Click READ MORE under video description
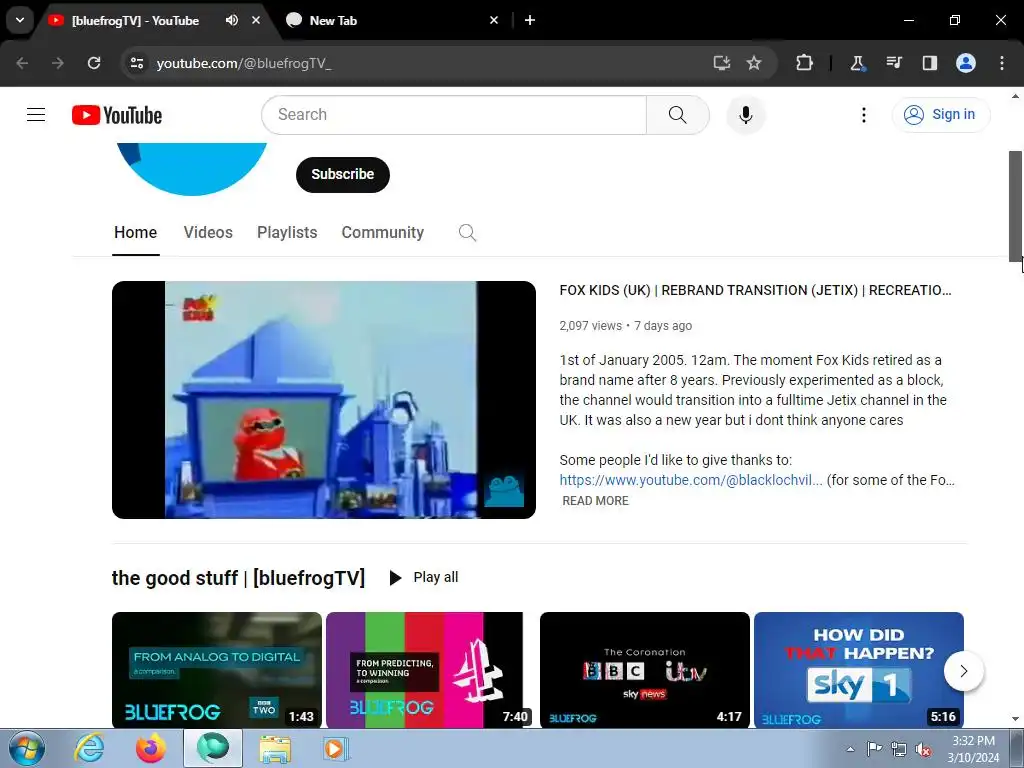The width and height of the screenshot is (1024, 768). tap(596, 501)
